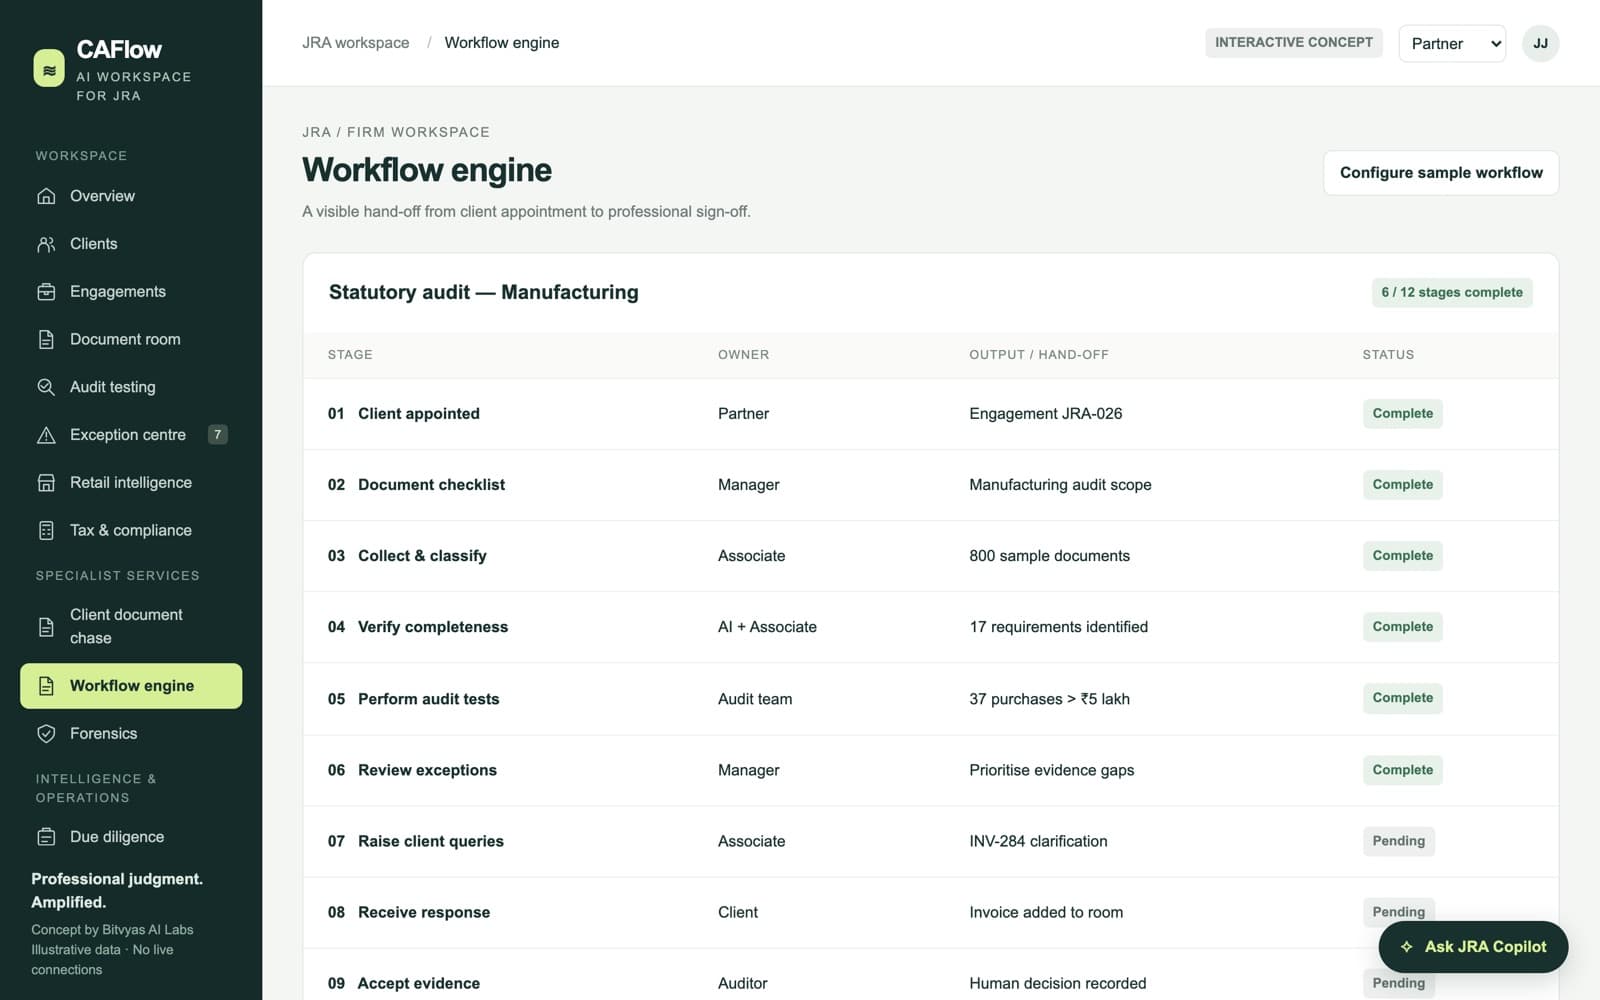1600x1000 pixels.
Task: Open Overview via its home icon
Action: point(46,196)
